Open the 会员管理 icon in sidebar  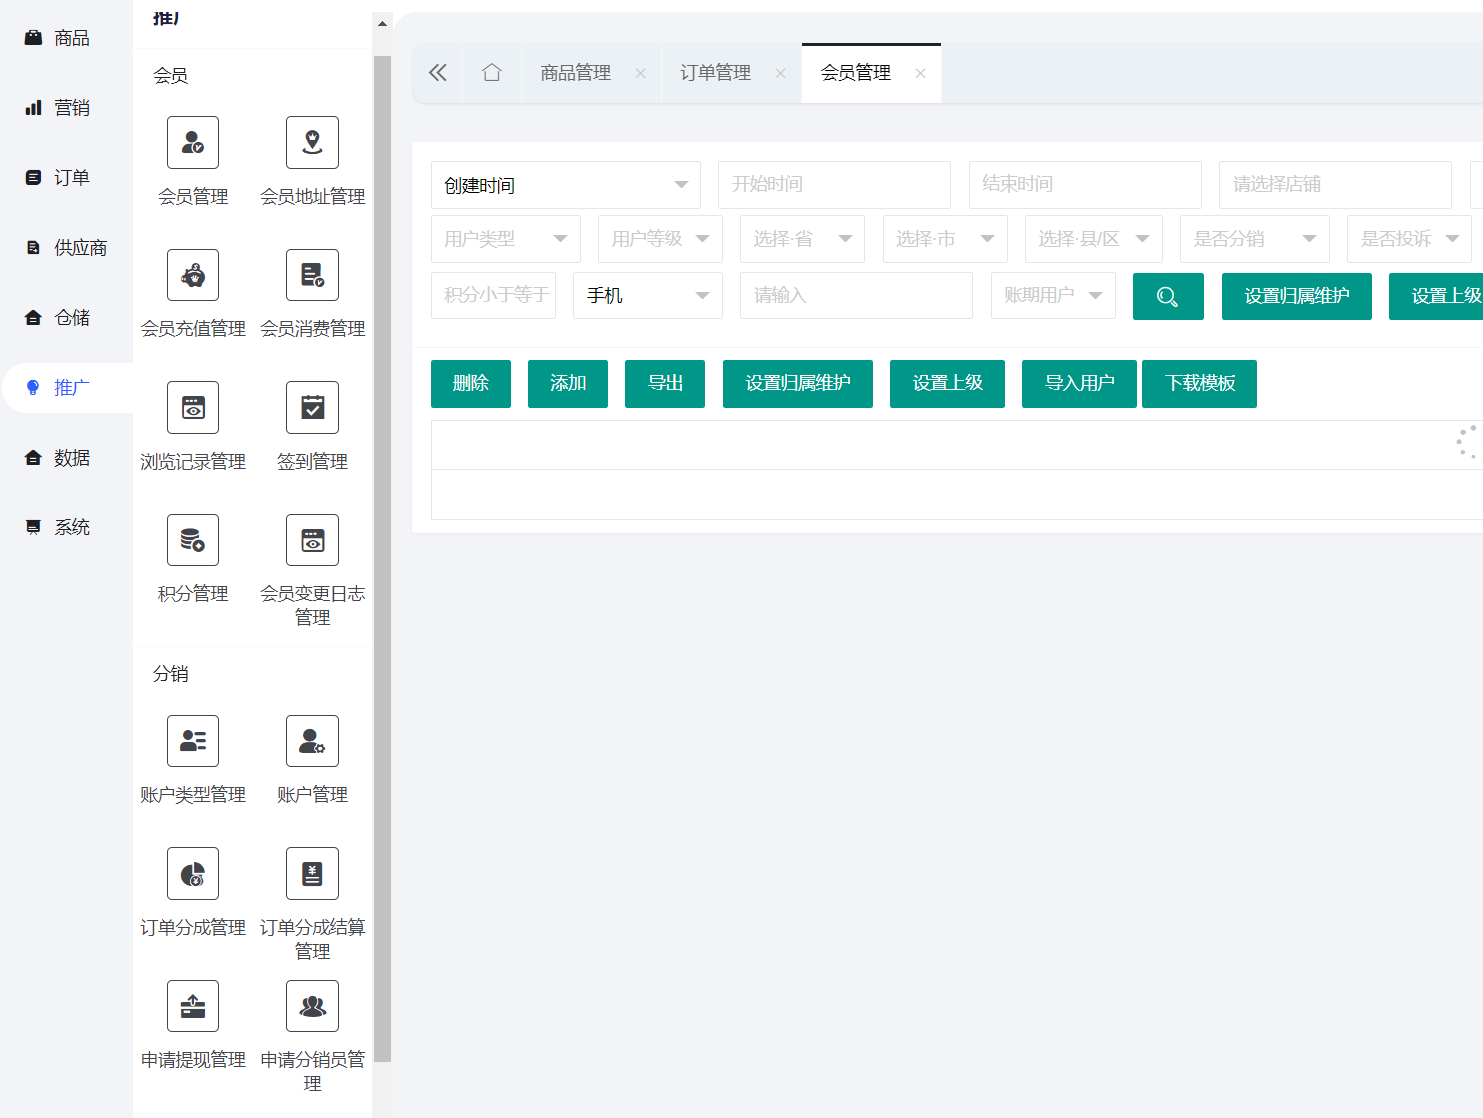tap(193, 142)
